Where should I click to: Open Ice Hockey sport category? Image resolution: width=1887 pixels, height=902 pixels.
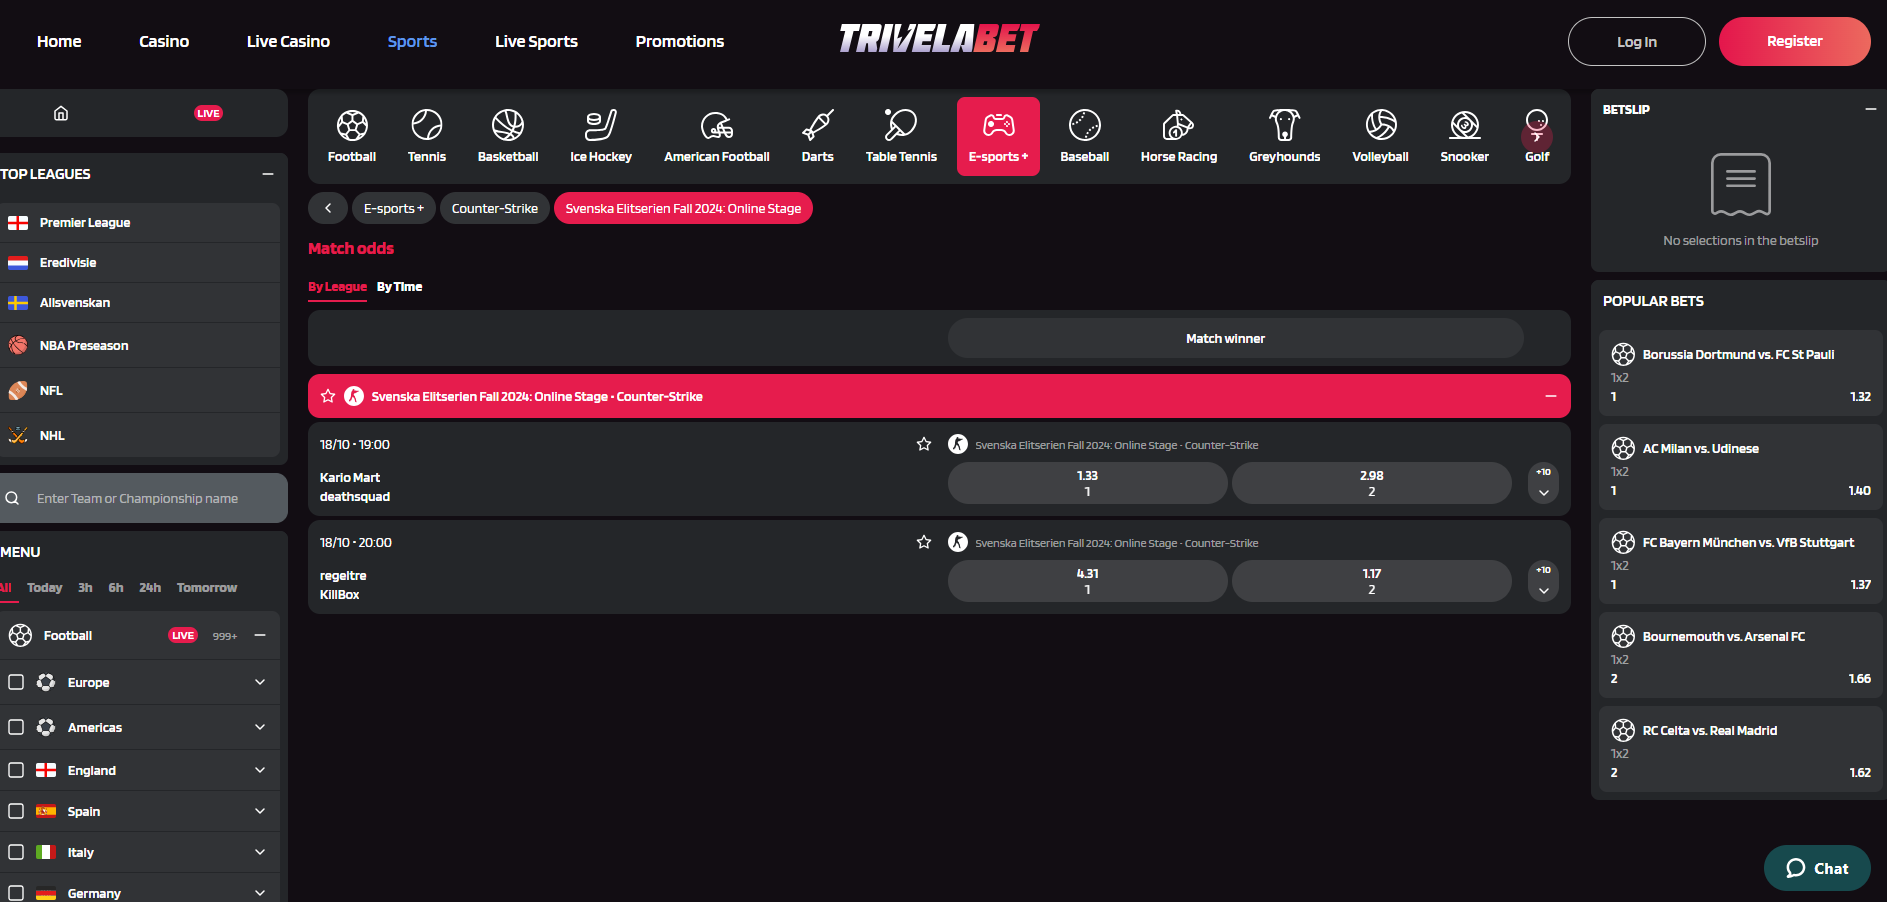point(601,136)
